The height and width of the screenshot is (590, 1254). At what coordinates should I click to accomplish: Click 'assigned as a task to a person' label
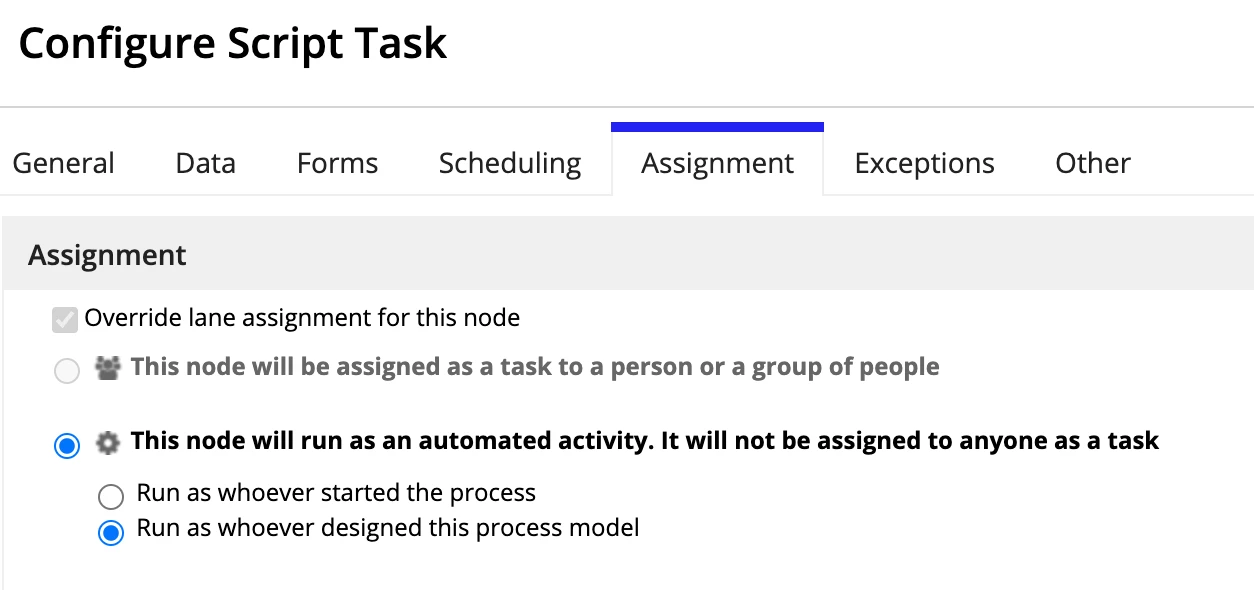point(535,367)
